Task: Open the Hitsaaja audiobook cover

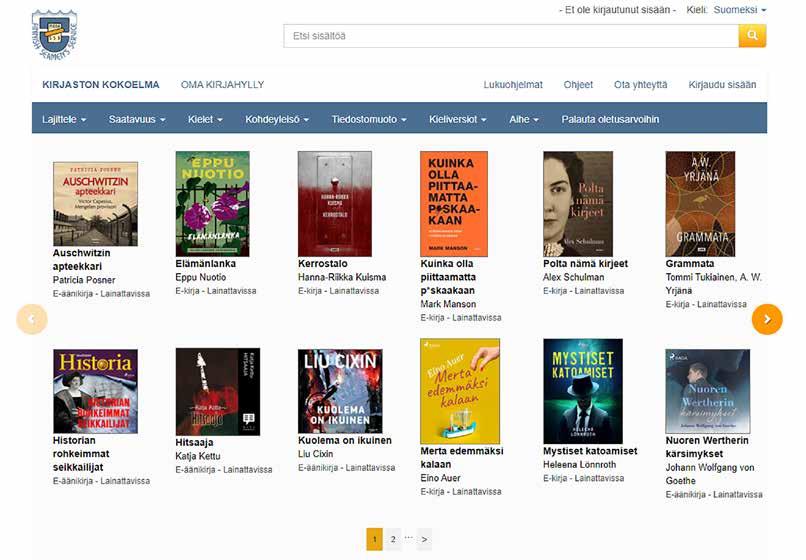Action: [x=217, y=392]
